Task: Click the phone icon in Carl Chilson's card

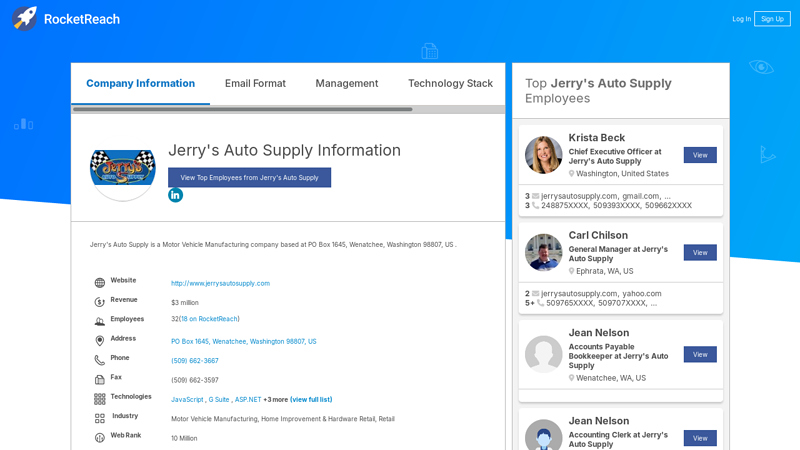Action: (540, 303)
